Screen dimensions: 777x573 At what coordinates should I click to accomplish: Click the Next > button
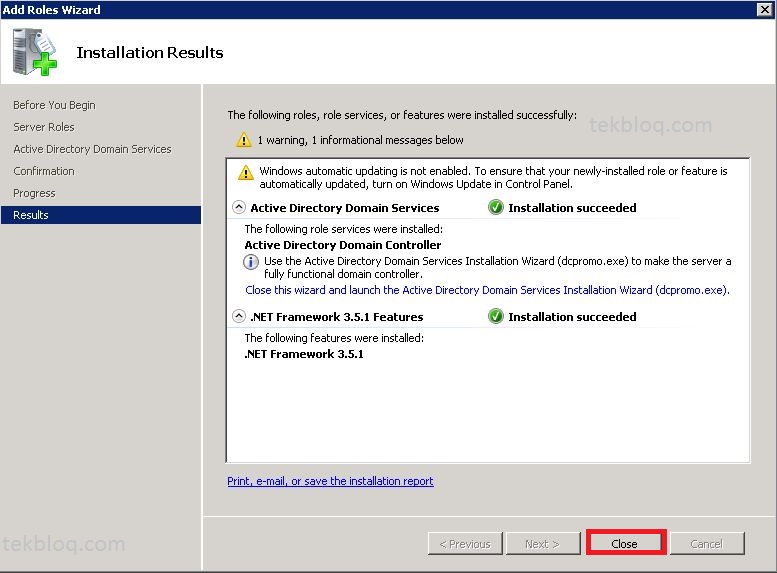(x=543, y=544)
